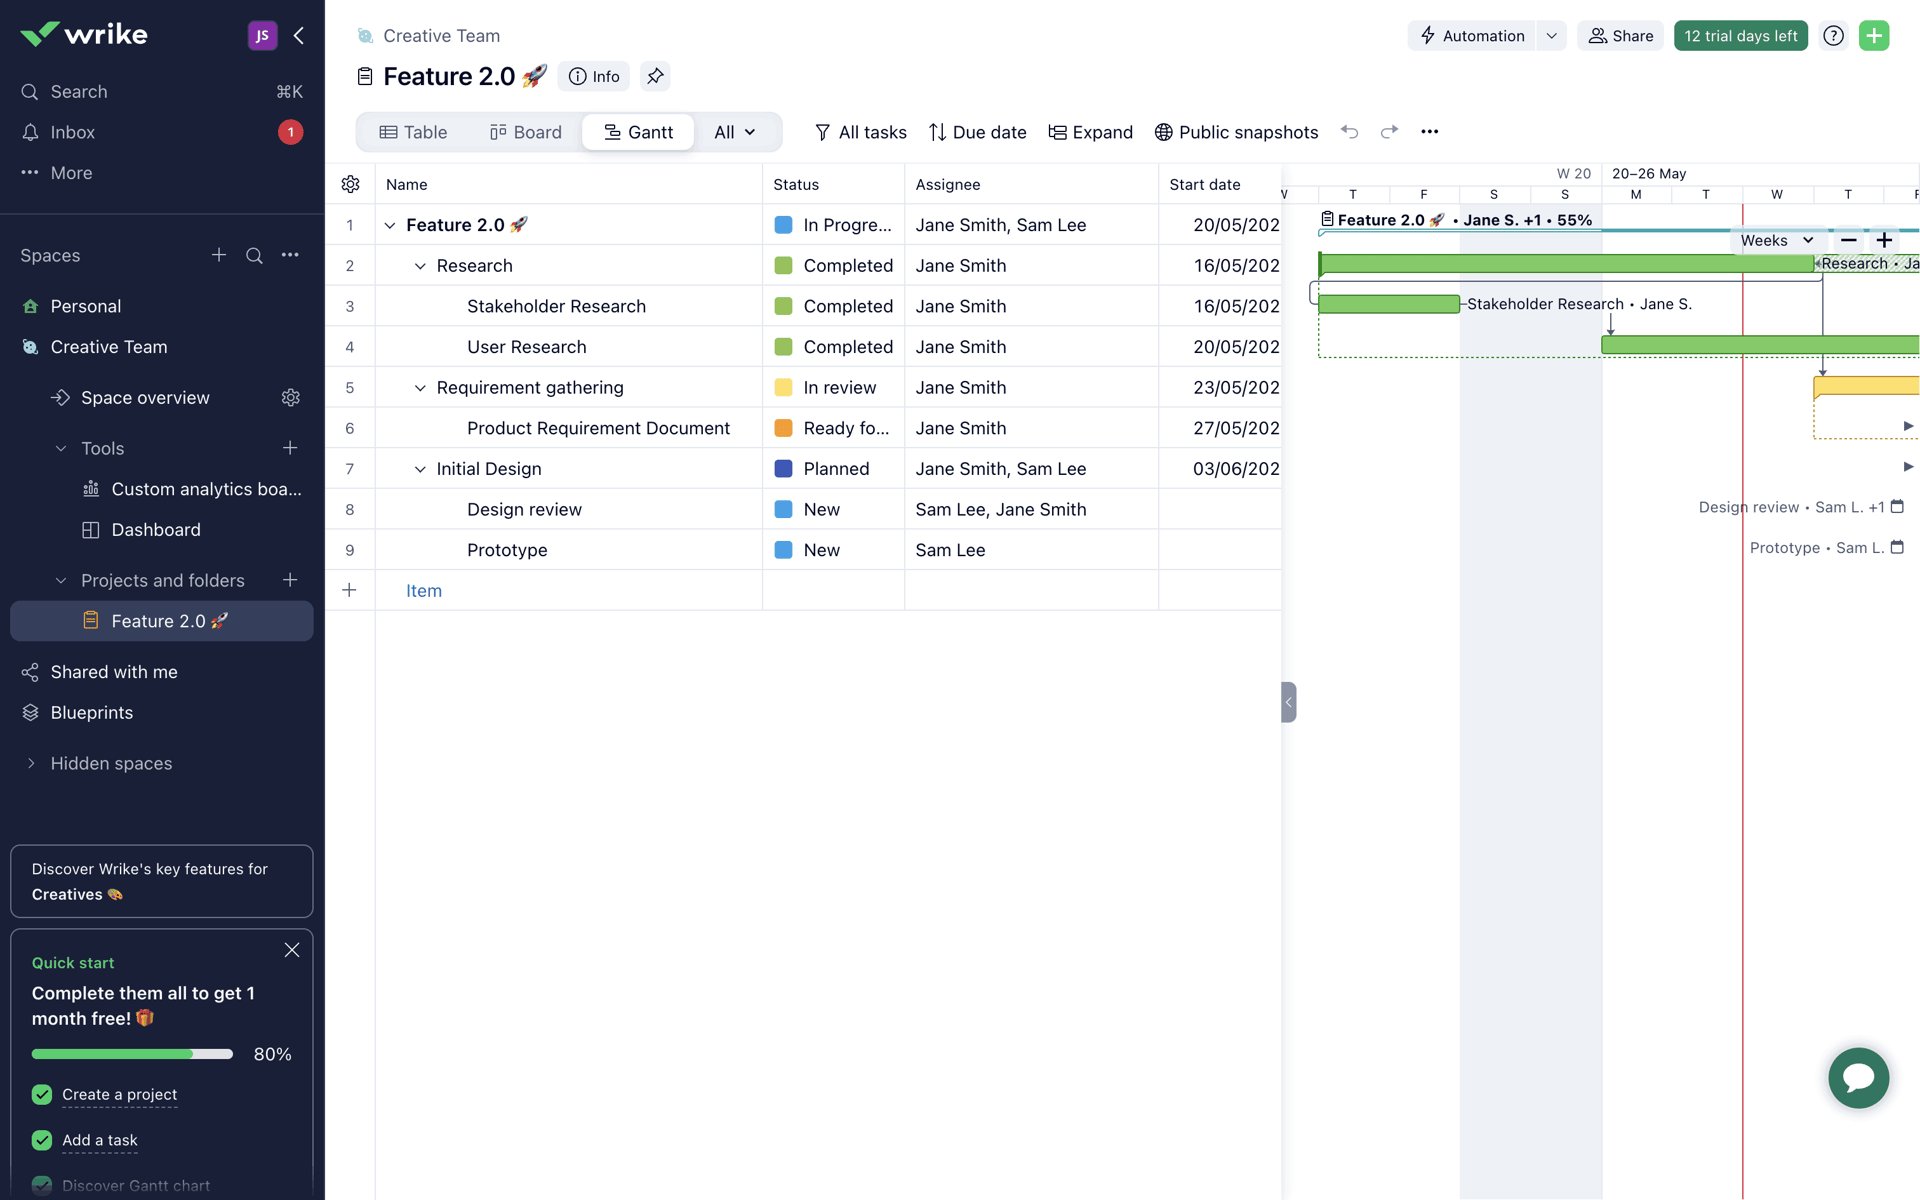Viewport: 1920px width, 1200px height.
Task: Select the Gantt view tab
Action: 638,132
